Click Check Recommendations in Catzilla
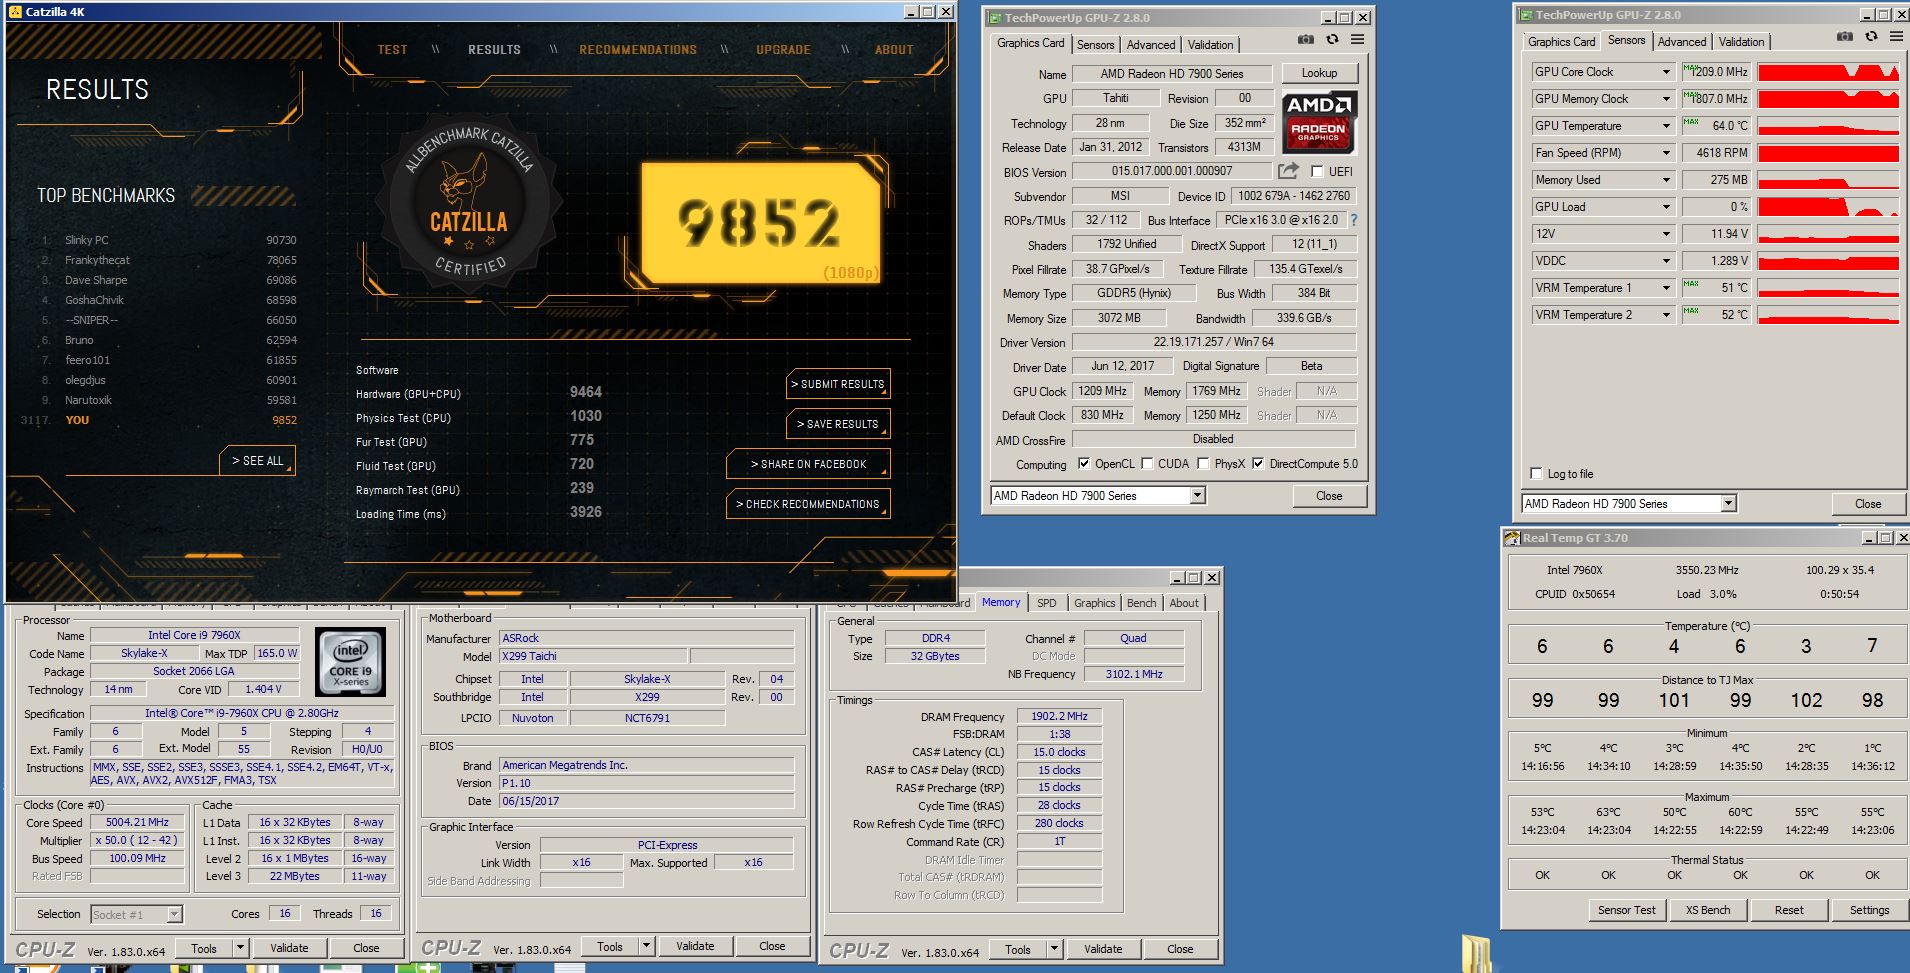This screenshot has width=1910, height=973. tap(808, 504)
